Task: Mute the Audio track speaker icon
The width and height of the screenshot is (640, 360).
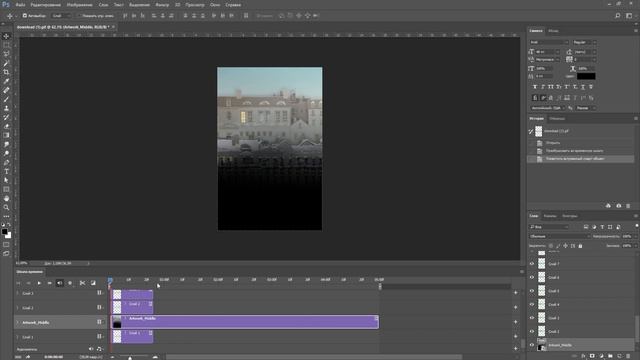Action: pos(91,349)
